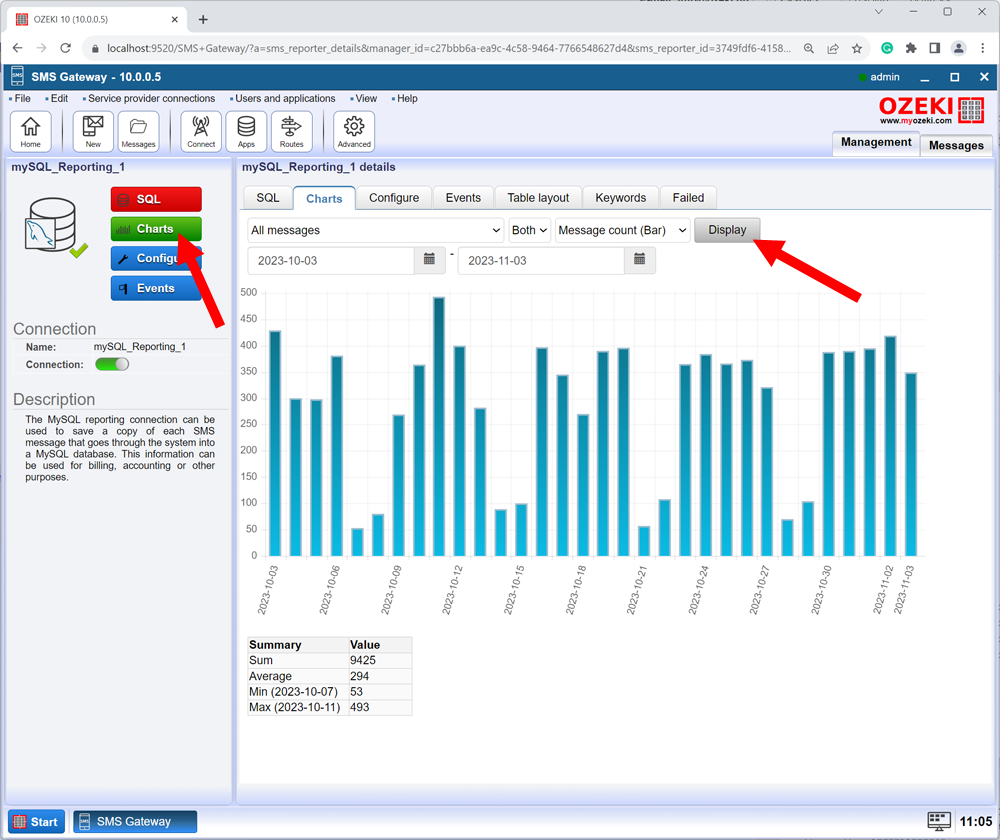This screenshot has height=840, width=1000.
Task: Switch to the Events tab
Action: tap(463, 198)
